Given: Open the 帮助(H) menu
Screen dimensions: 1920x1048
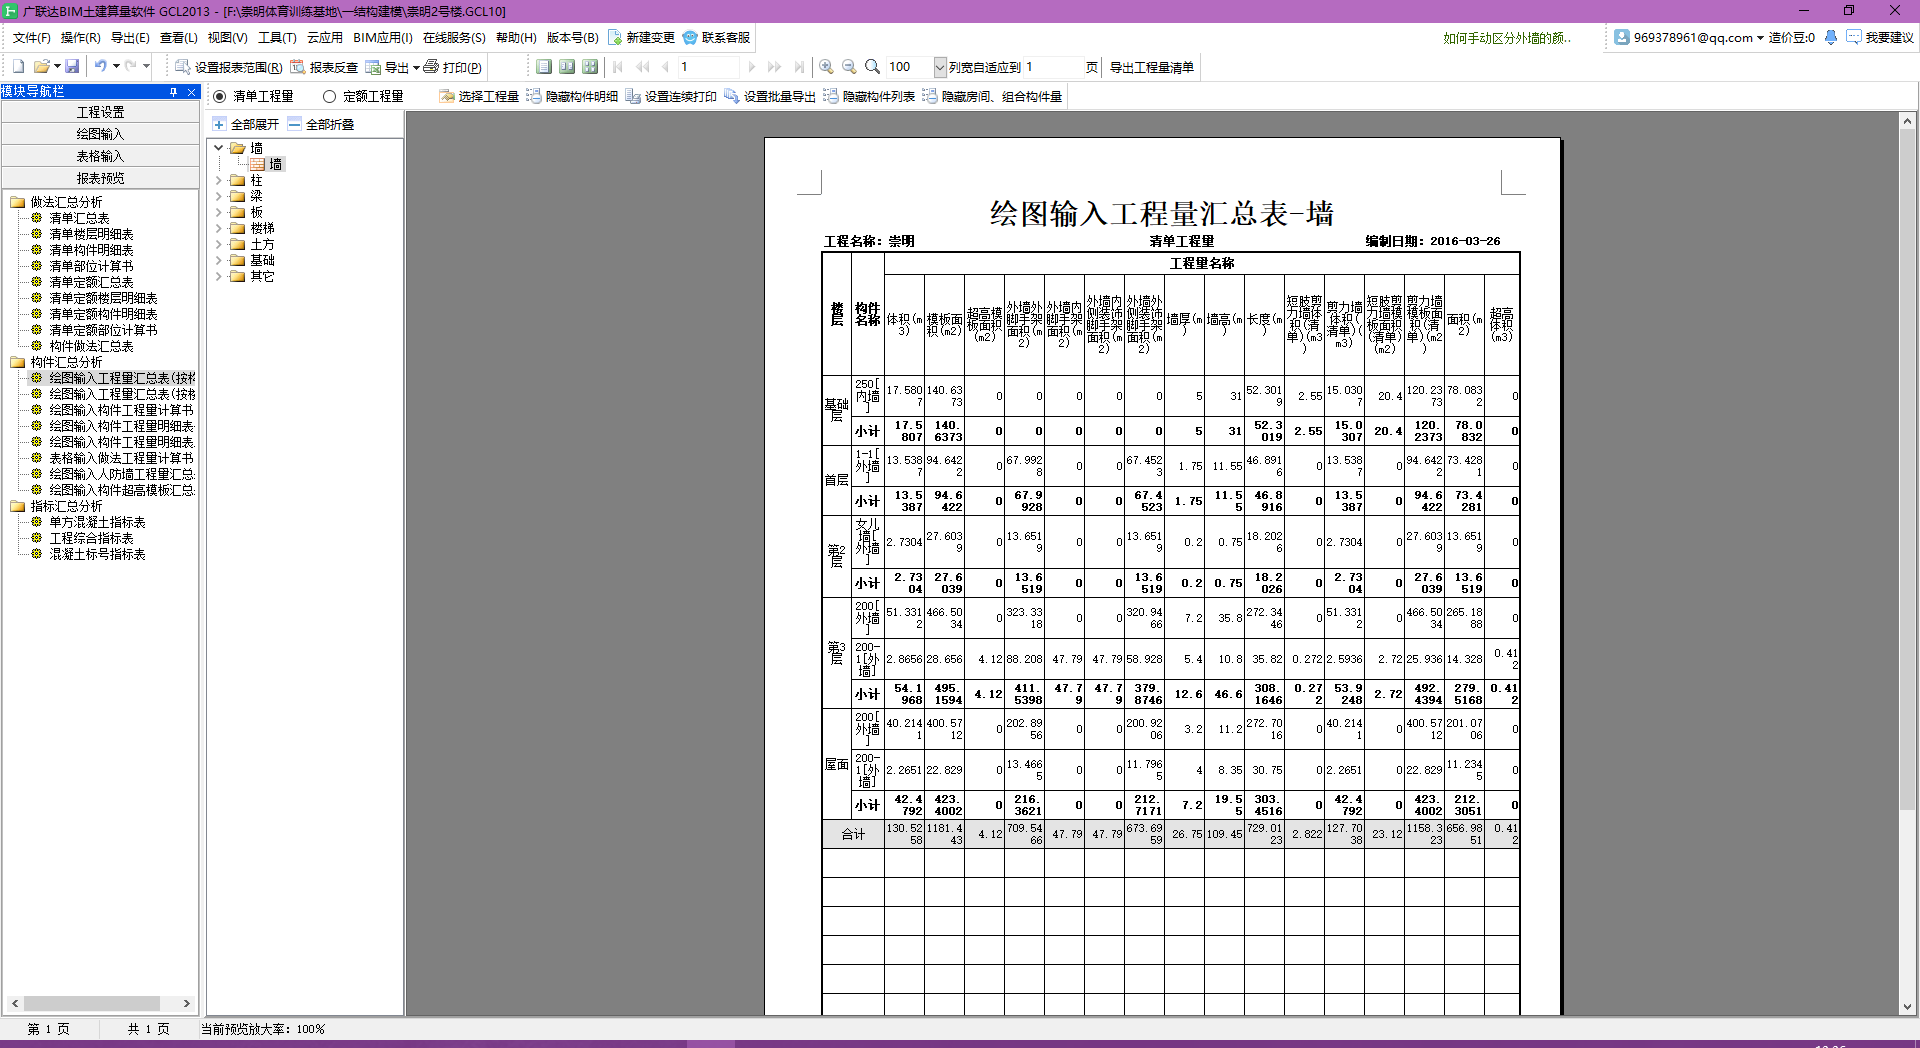Looking at the screenshot, I should 516,38.
